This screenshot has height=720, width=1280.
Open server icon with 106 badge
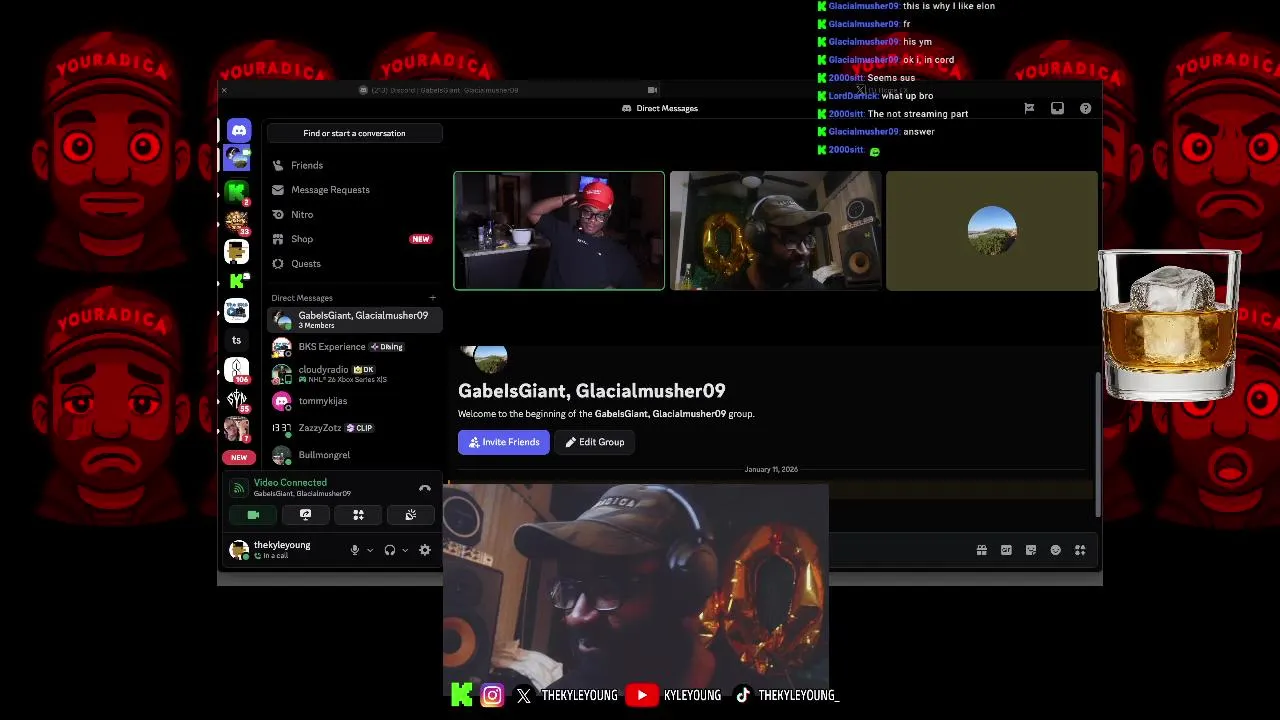(237, 370)
